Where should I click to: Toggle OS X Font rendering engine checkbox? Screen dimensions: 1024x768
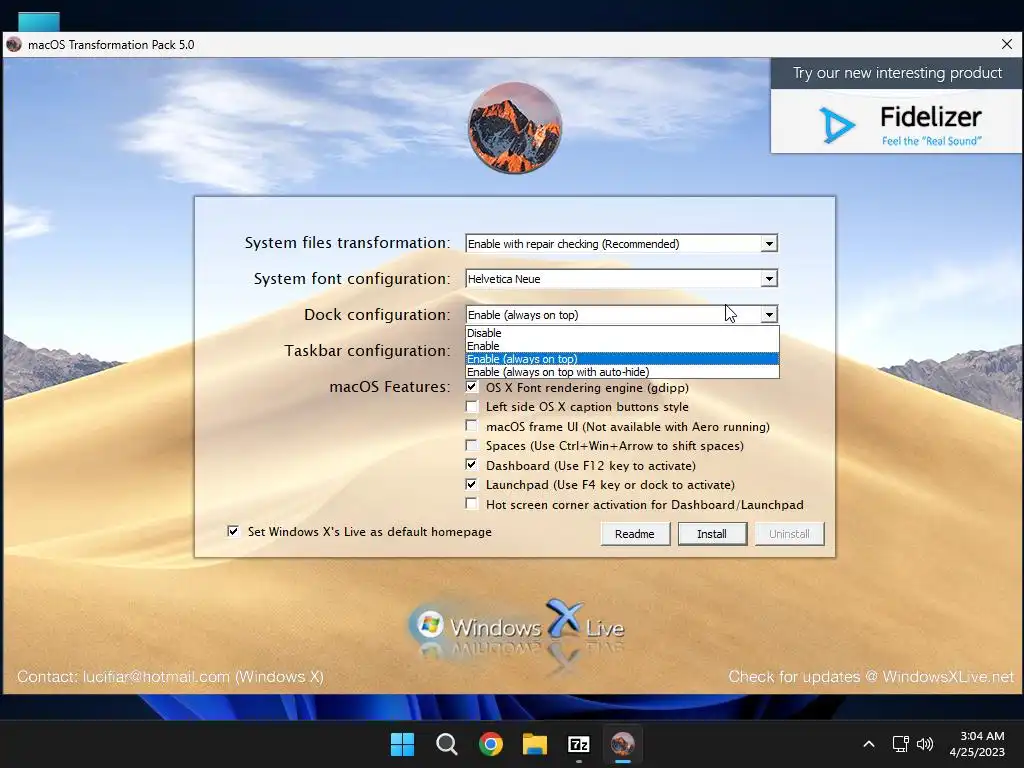472,387
